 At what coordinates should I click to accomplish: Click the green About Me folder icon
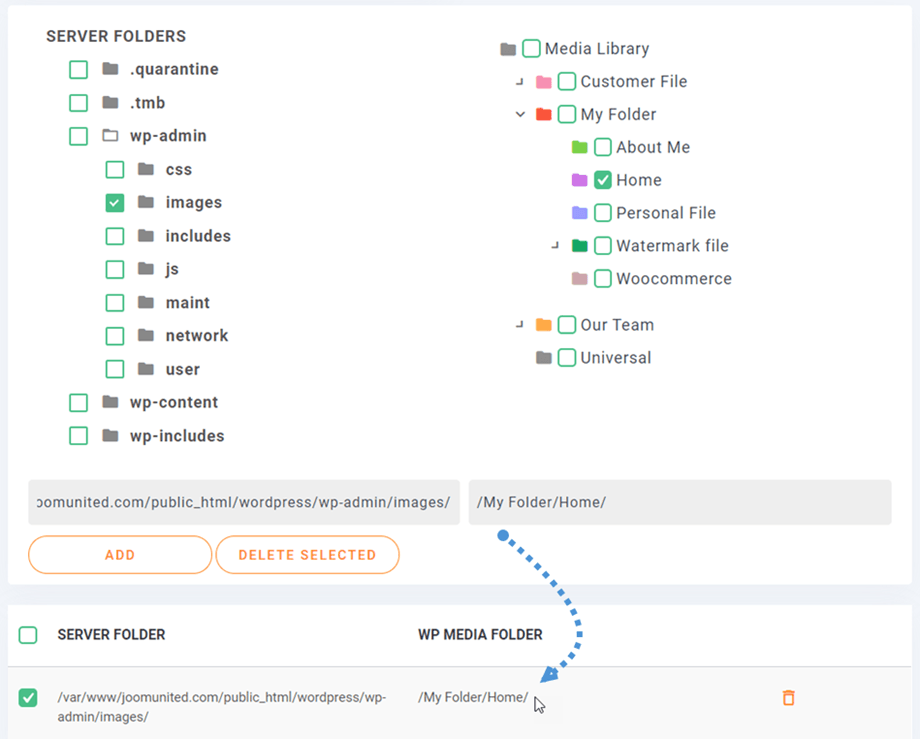coord(580,147)
